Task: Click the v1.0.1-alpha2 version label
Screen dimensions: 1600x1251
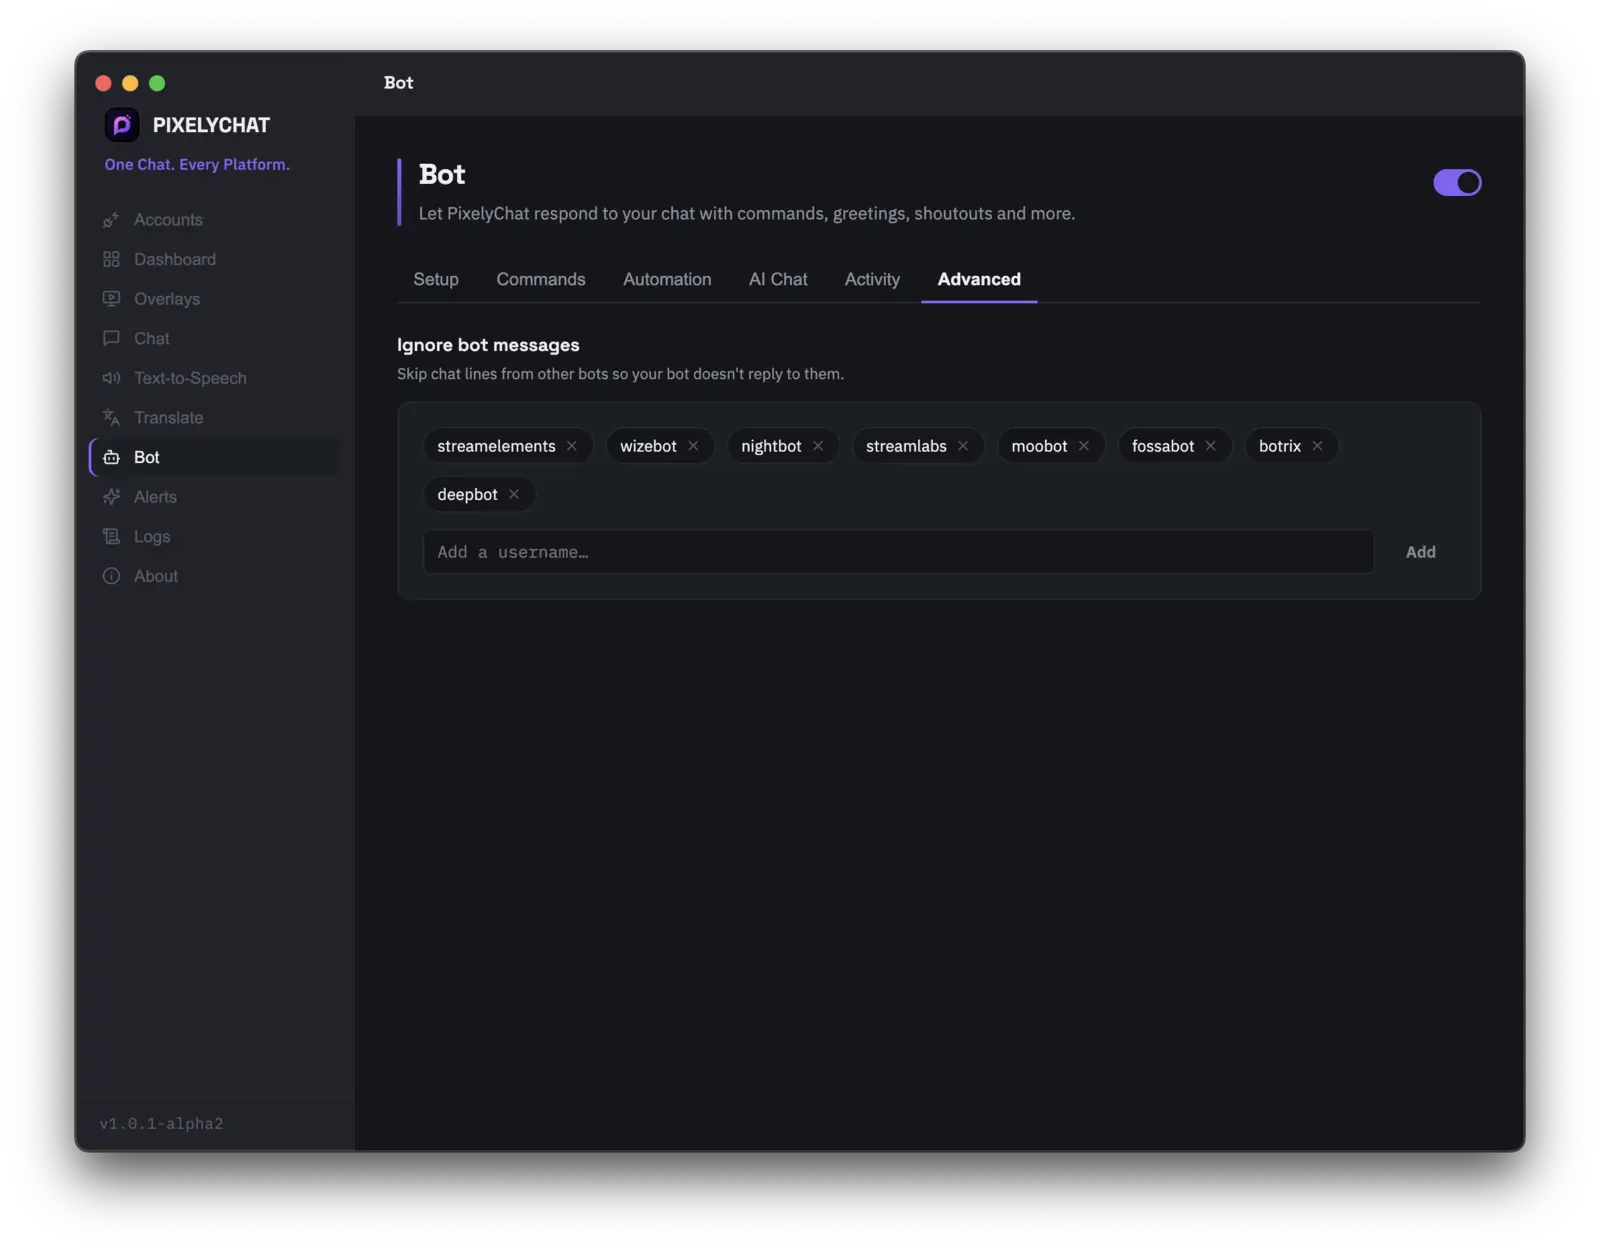Action: tap(162, 1124)
